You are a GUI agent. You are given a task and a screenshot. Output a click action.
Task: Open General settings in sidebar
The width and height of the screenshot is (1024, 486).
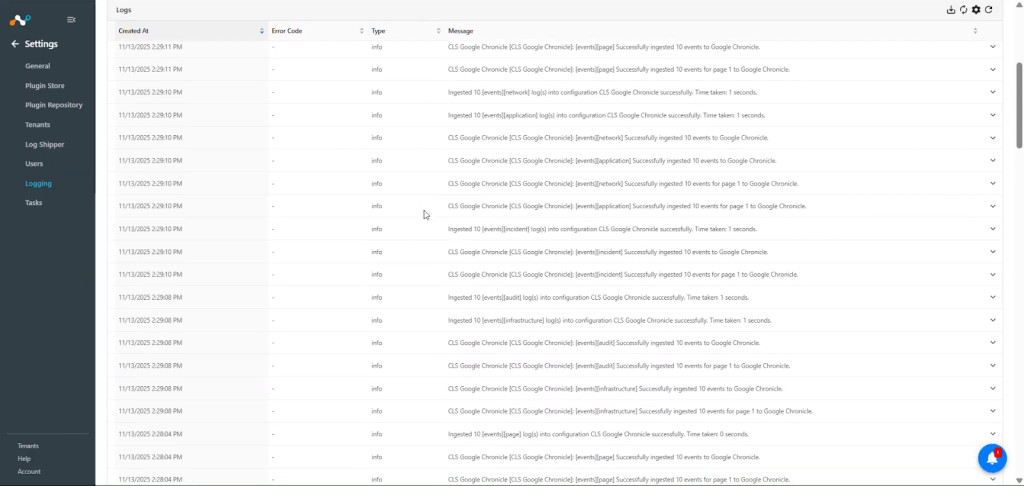coord(37,66)
